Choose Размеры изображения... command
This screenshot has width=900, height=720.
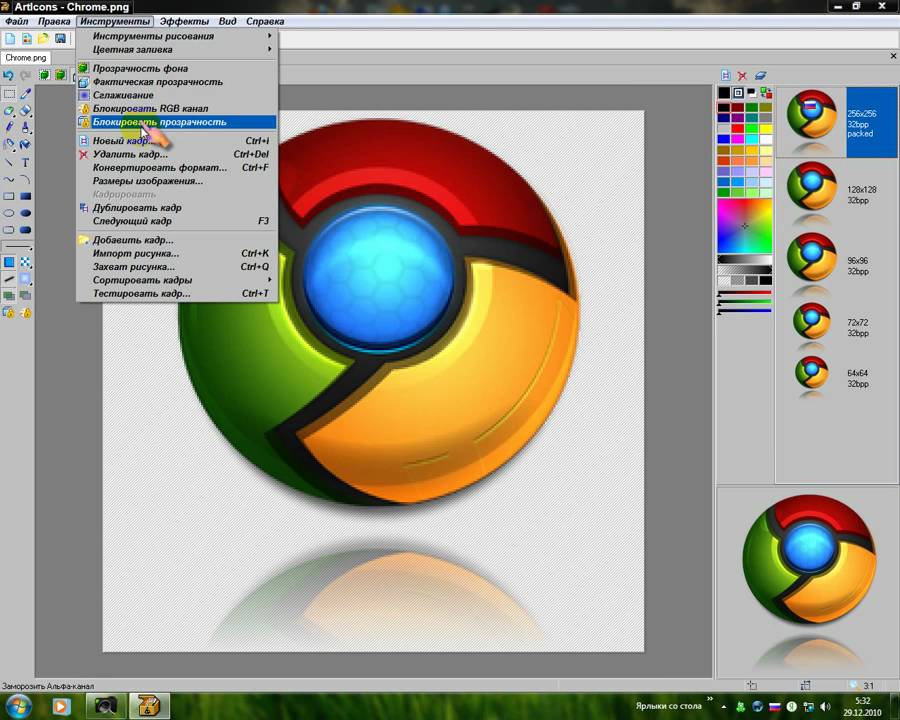pyautogui.click(x=176, y=180)
